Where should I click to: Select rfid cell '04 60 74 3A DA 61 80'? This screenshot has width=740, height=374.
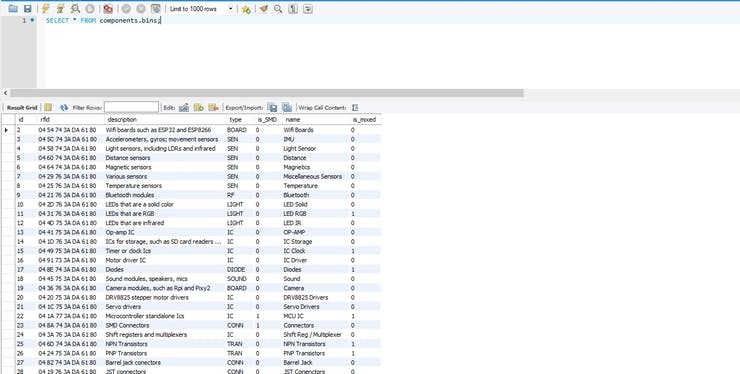click(x=71, y=158)
